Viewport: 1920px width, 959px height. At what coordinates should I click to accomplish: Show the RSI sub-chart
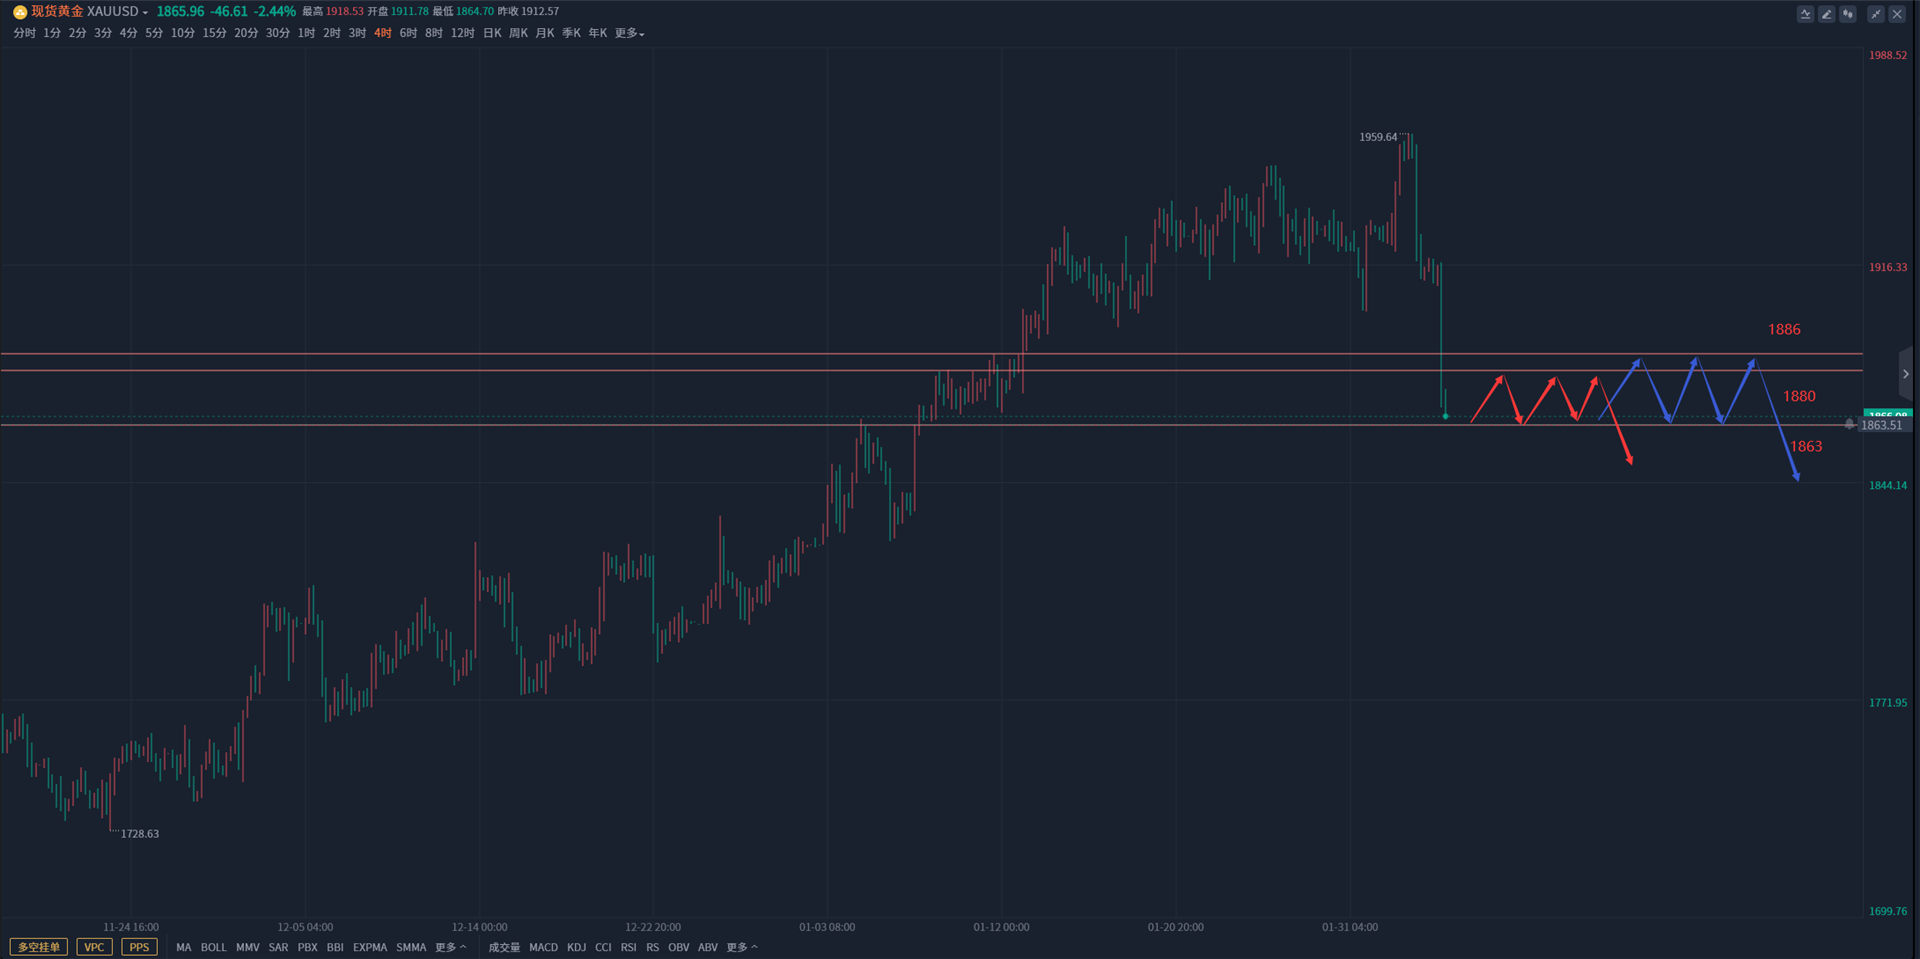tap(628, 947)
